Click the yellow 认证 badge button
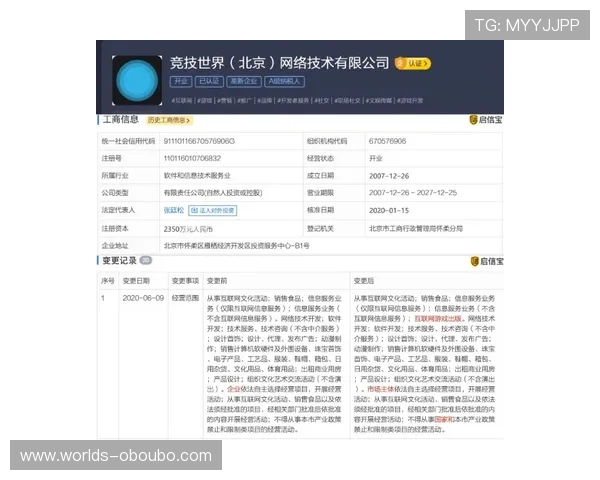This screenshot has width=600, height=480. point(413,63)
